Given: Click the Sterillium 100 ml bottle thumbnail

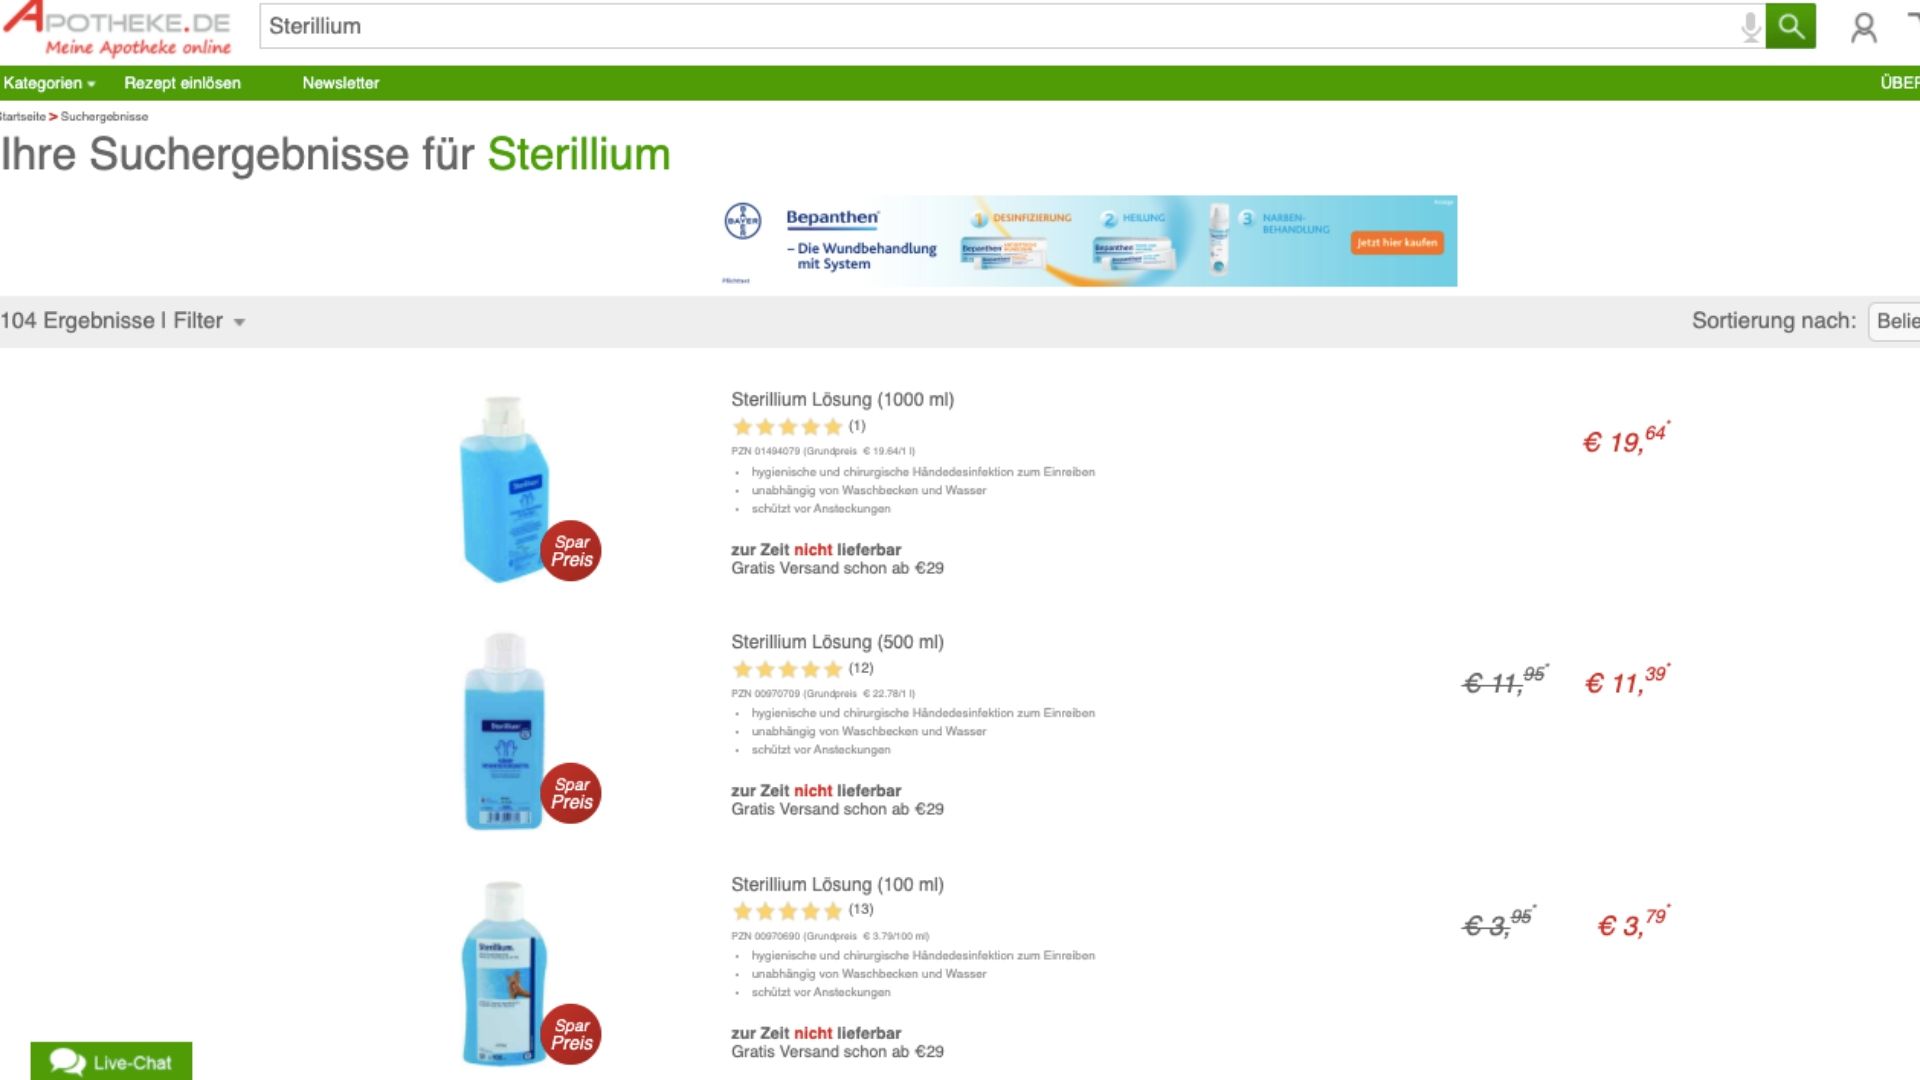Looking at the screenshot, I should coord(503,970).
